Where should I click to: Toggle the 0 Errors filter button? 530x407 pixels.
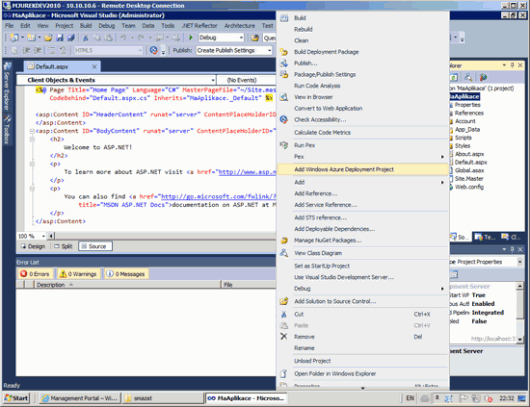[35, 274]
